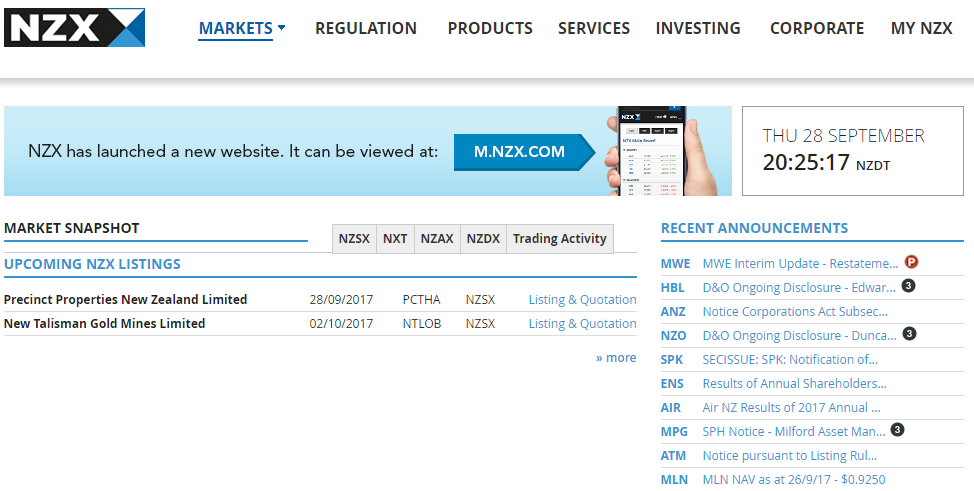Click the SPK ticker link
This screenshot has height=491, width=974.
[671, 360]
